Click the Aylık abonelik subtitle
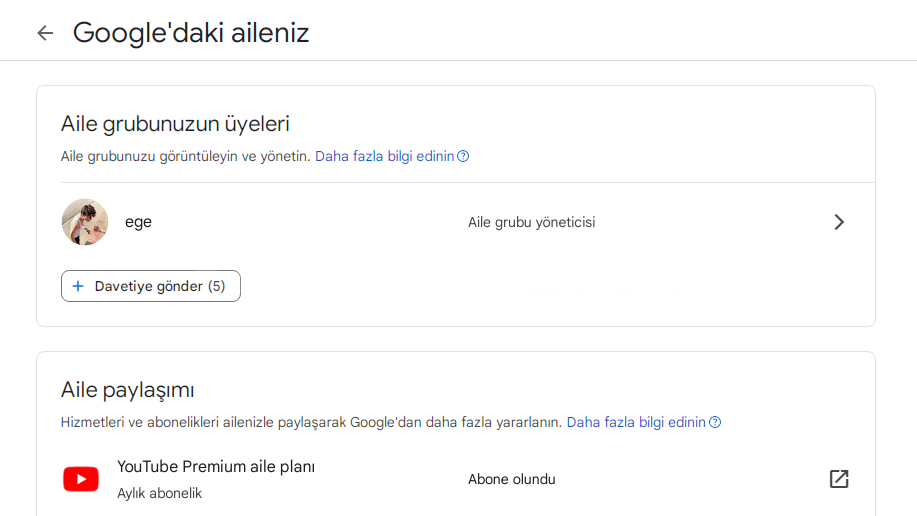 click(159, 493)
